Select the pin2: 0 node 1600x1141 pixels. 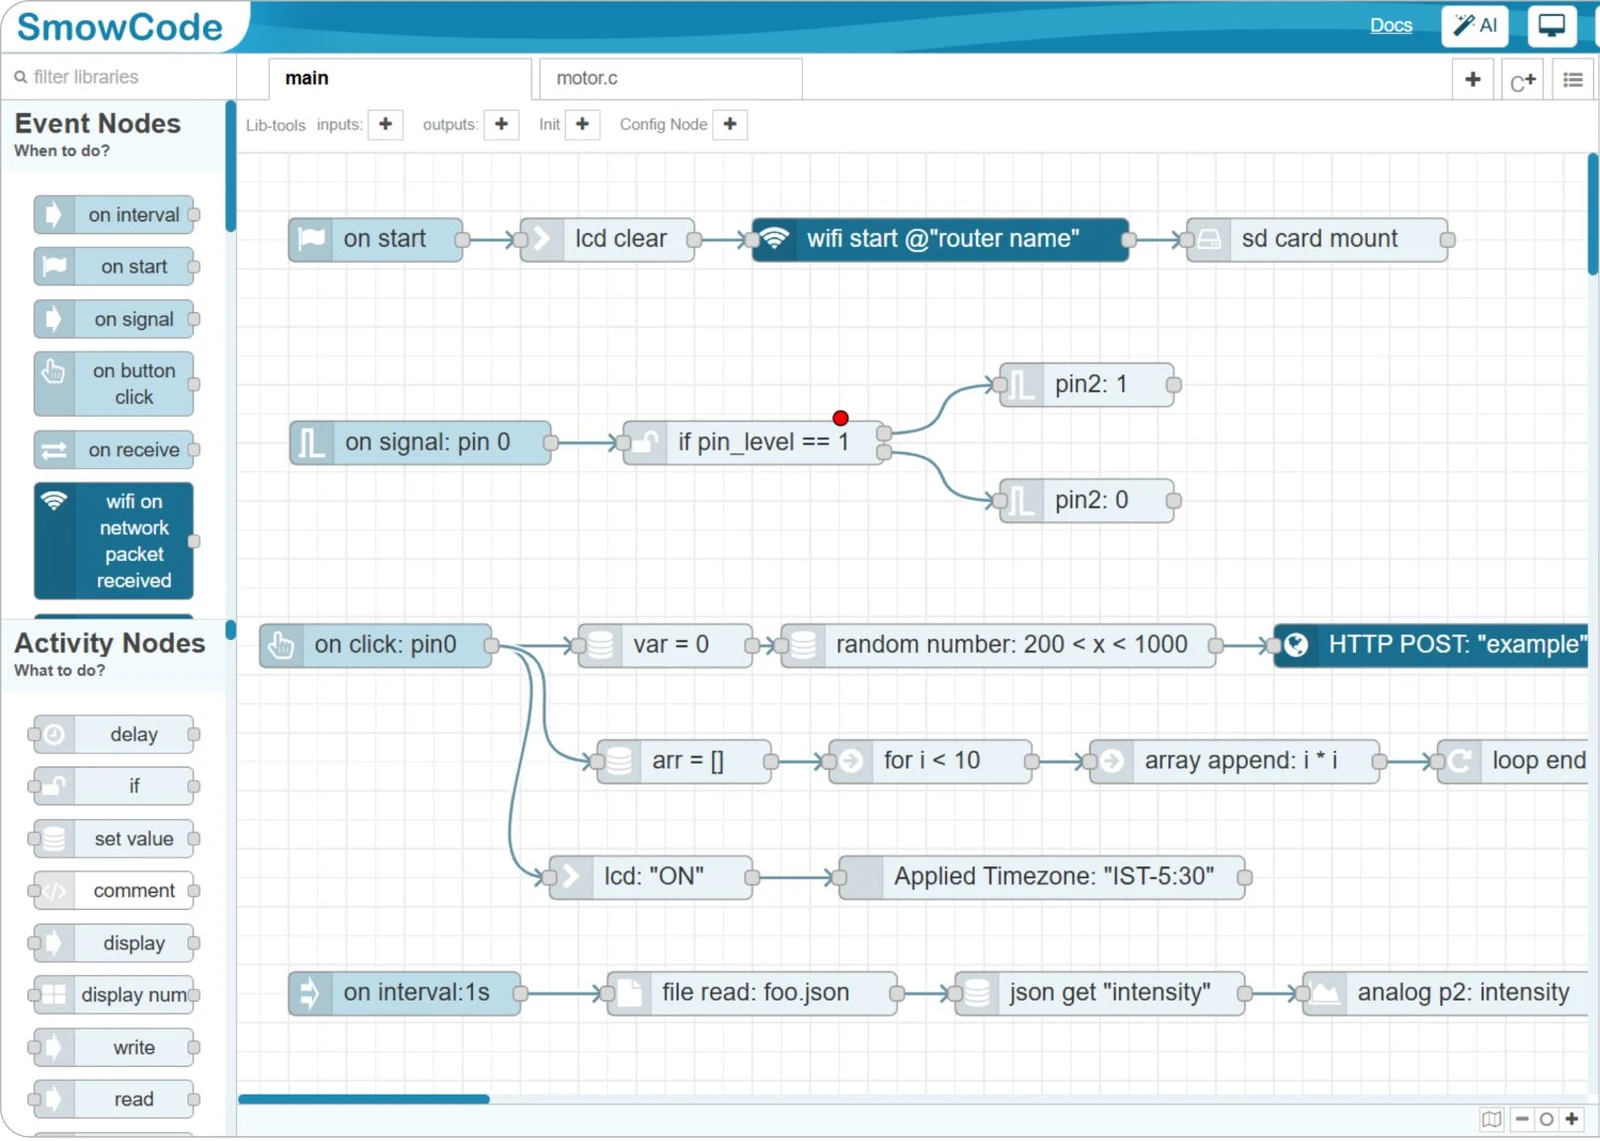1087,500
